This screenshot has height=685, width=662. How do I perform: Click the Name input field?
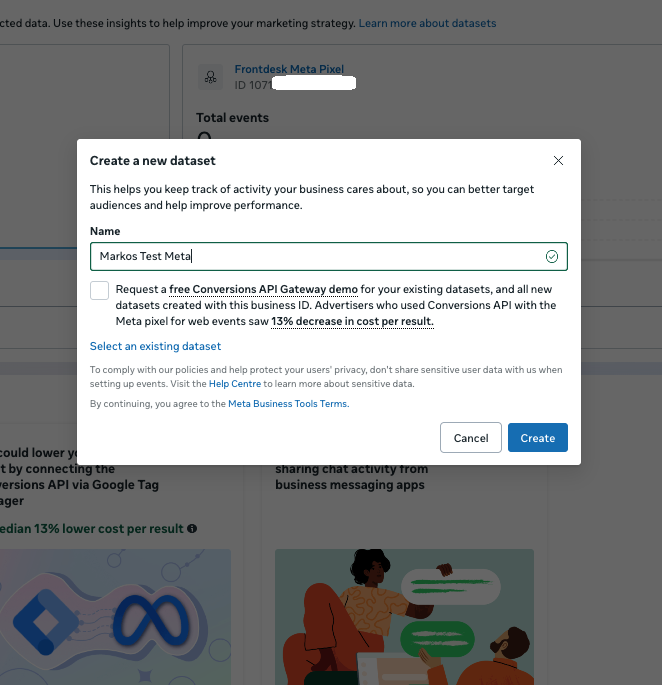[x=329, y=256]
